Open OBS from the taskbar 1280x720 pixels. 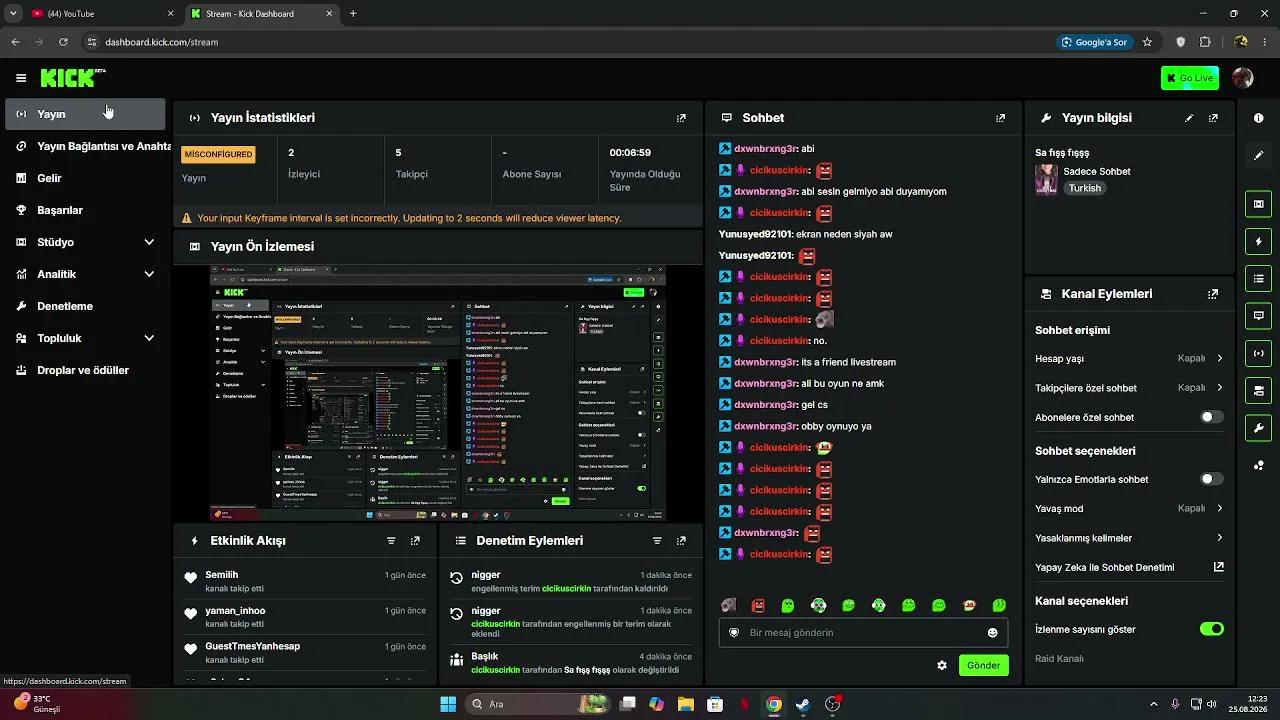(x=833, y=704)
